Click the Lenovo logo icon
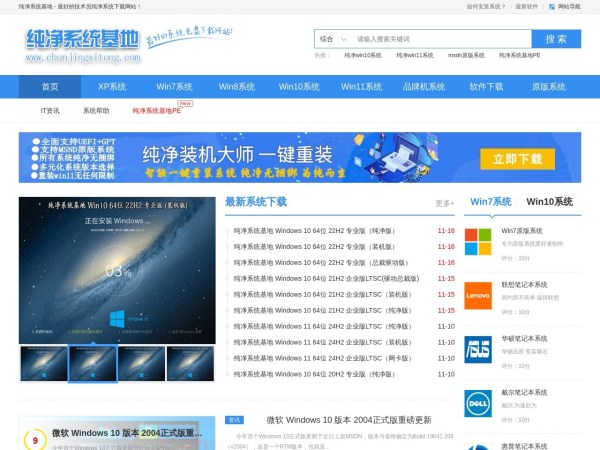Image resolution: width=600 pixels, height=450 pixels. 478,294
